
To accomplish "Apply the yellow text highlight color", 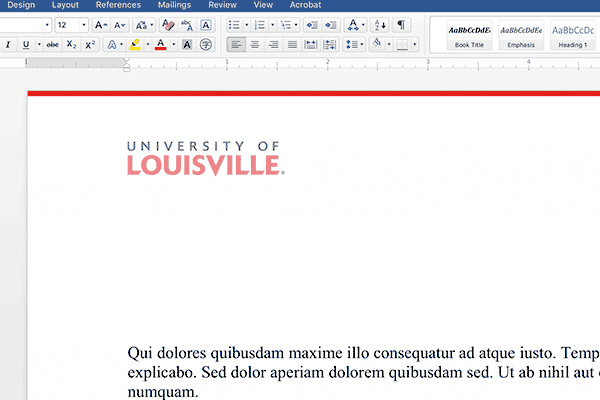I will (x=135, y=45).
